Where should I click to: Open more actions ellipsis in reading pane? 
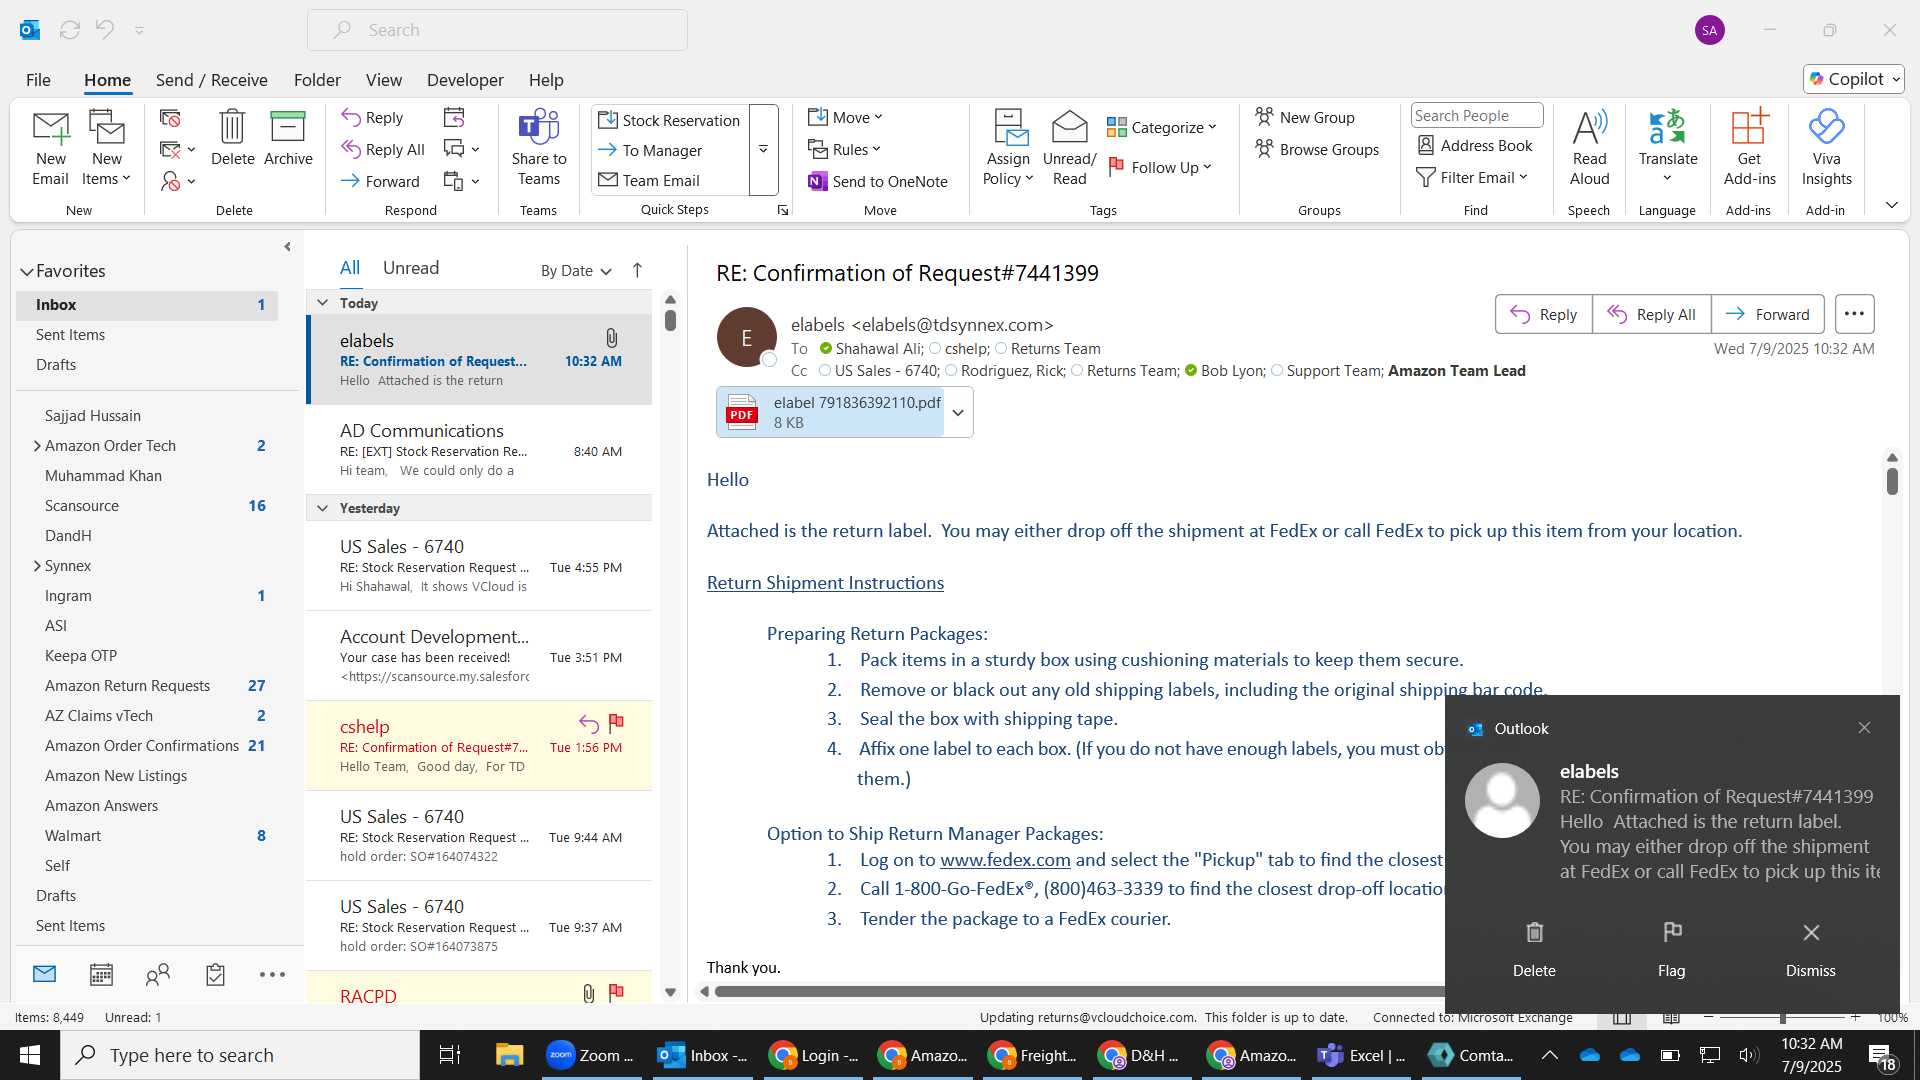1854,314
